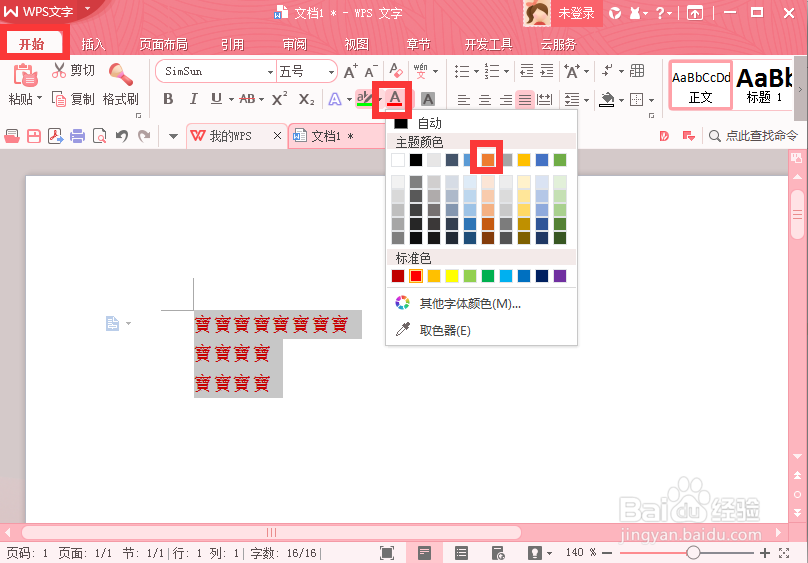
Task: Click the increase indent icon
Action: [x=547, y=71]
